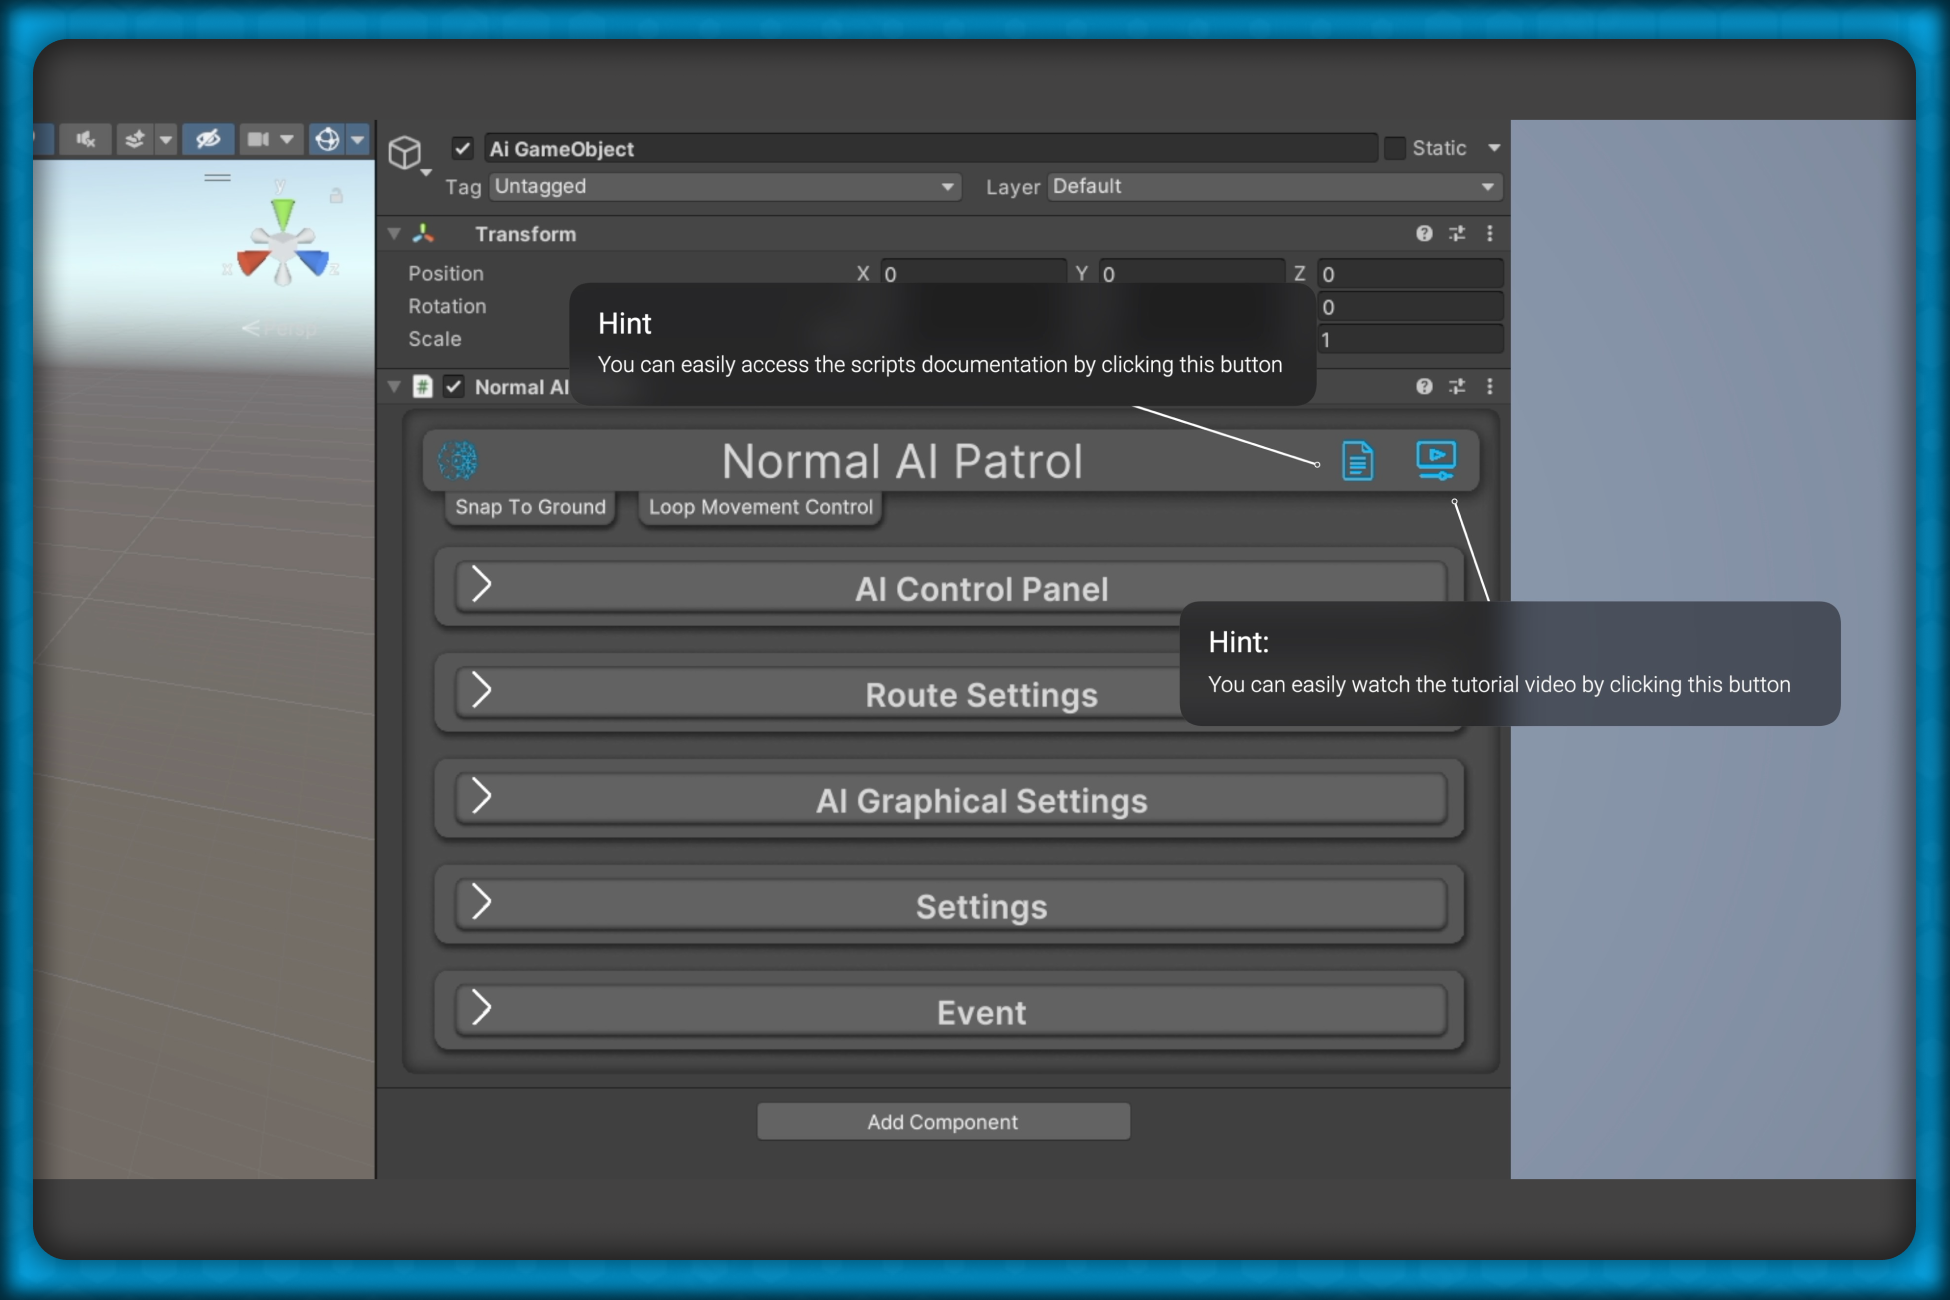Open Normal AI component three-dot menu

[x=1490, y=387]
